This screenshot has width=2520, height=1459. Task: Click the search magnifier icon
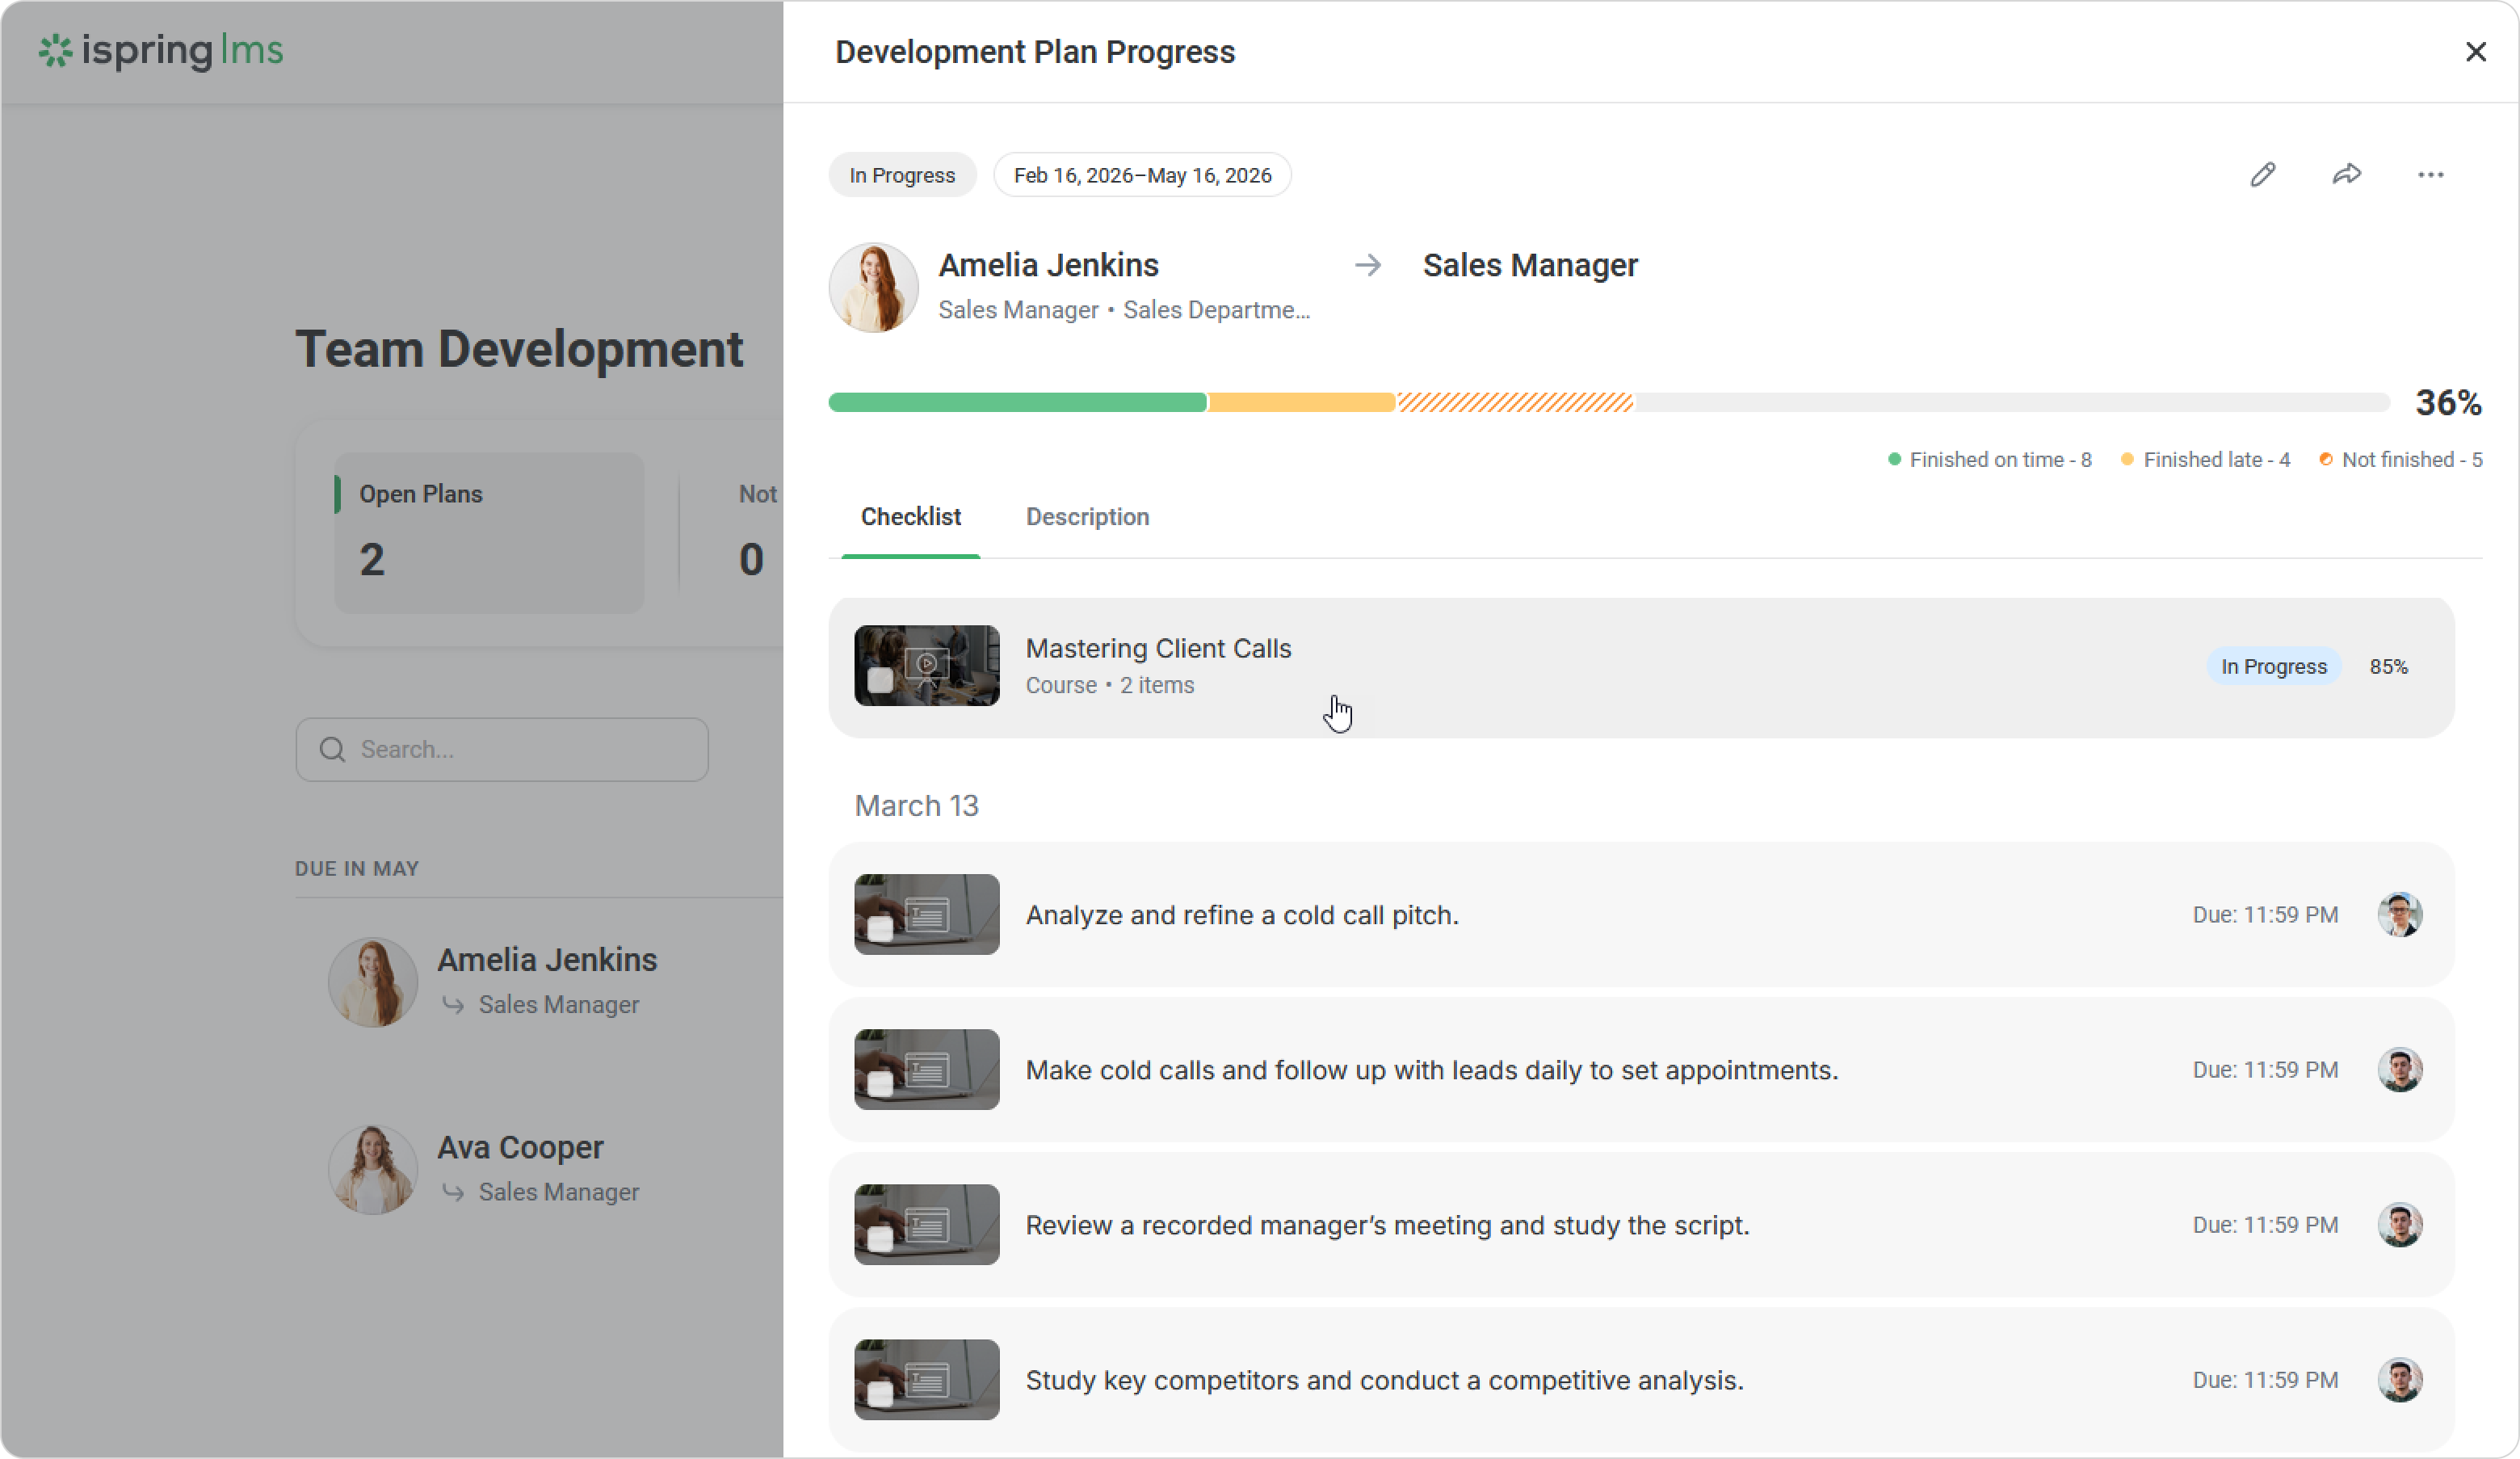coord(332,749)
